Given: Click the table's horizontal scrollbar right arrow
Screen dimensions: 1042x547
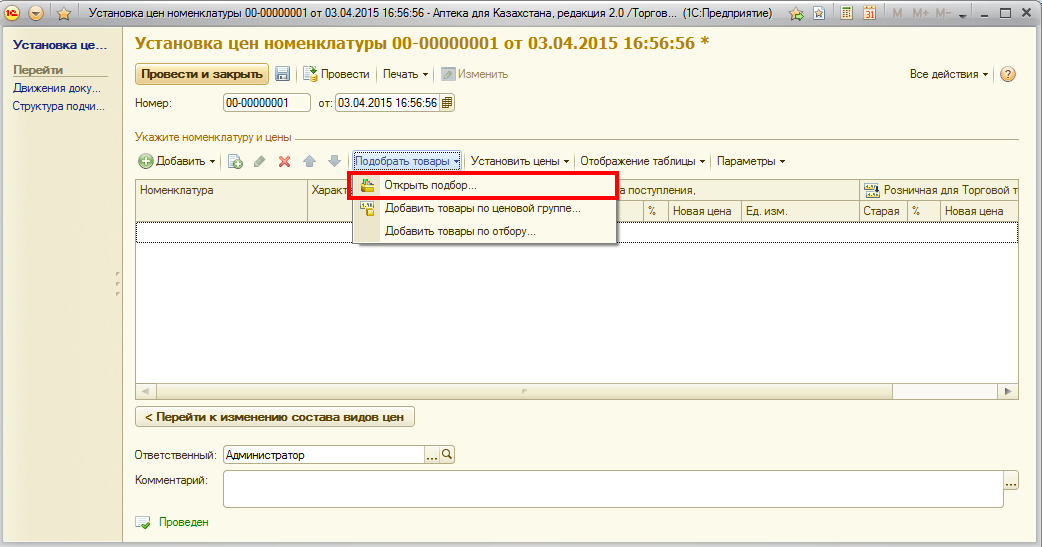Looking at the screenshot, I should [x=1009, y=391].
